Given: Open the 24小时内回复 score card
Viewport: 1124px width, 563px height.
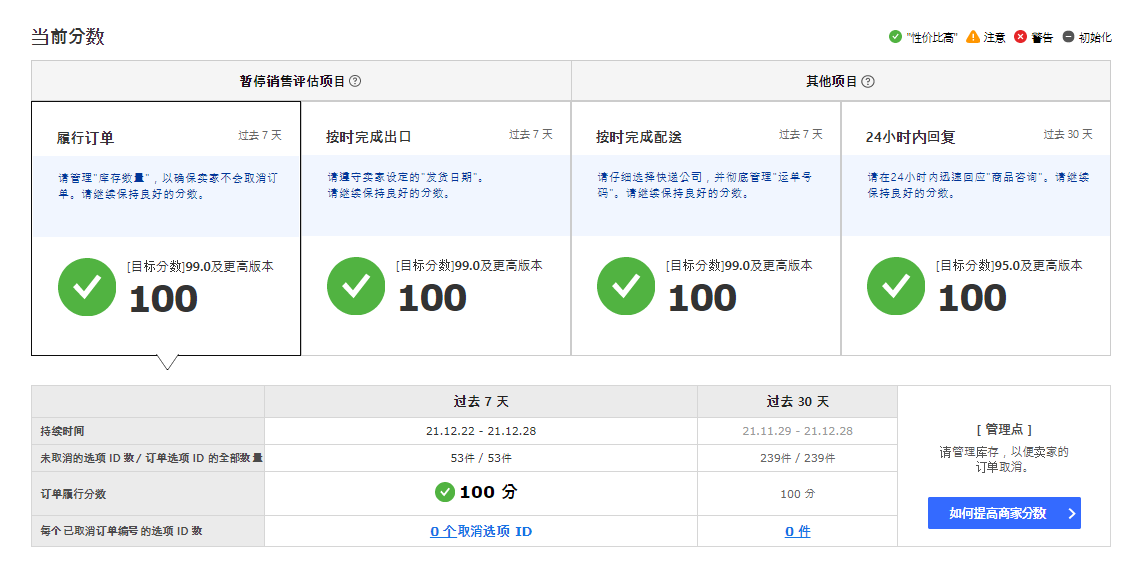Looking at the screenshot, I should tap(976, 228).
